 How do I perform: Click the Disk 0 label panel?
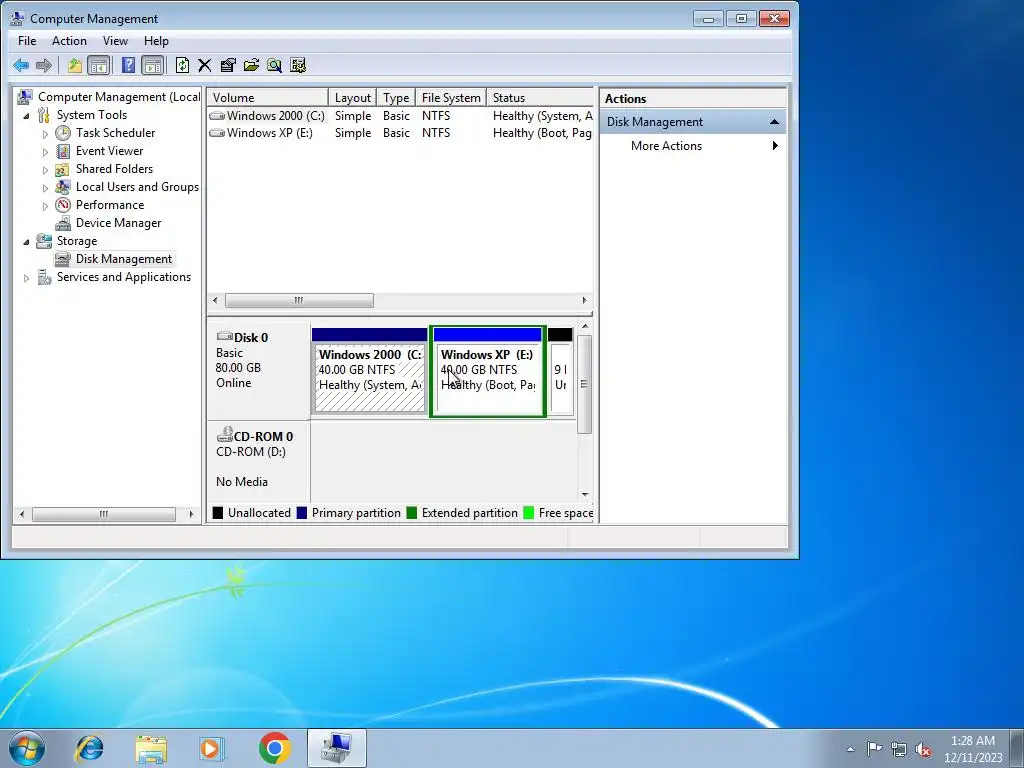(259, 370)
